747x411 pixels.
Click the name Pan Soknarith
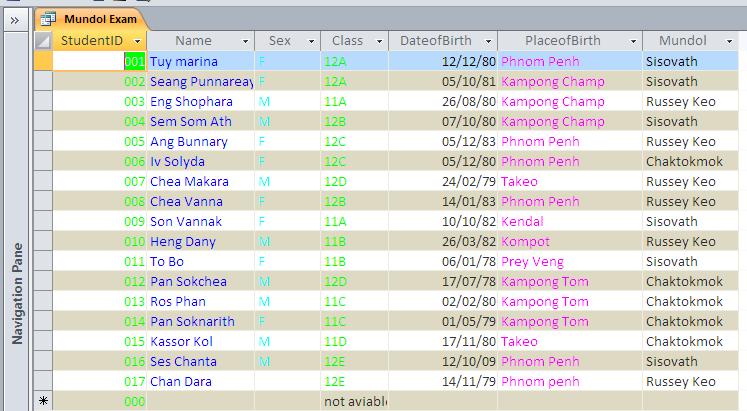point(192,321)
